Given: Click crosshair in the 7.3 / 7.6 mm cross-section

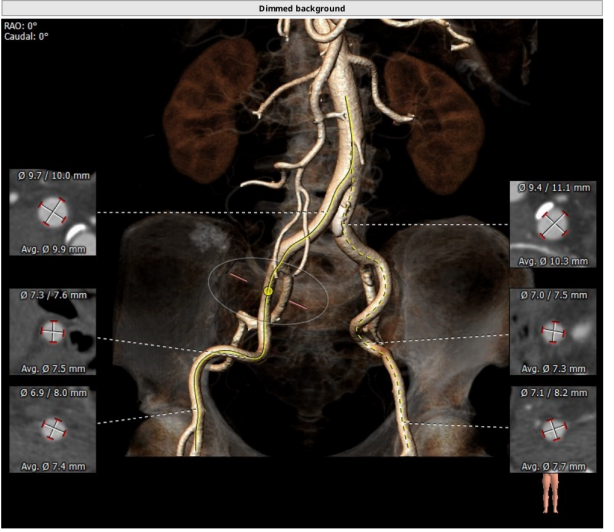Looking at the screenshot, I should [x=52, y=332].
